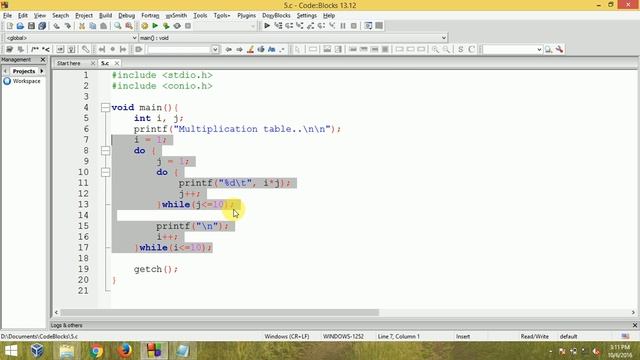The height and width of the screenshot is (360, 640).
Task: Toggle source icon labeled S
Action: point(461,49)
